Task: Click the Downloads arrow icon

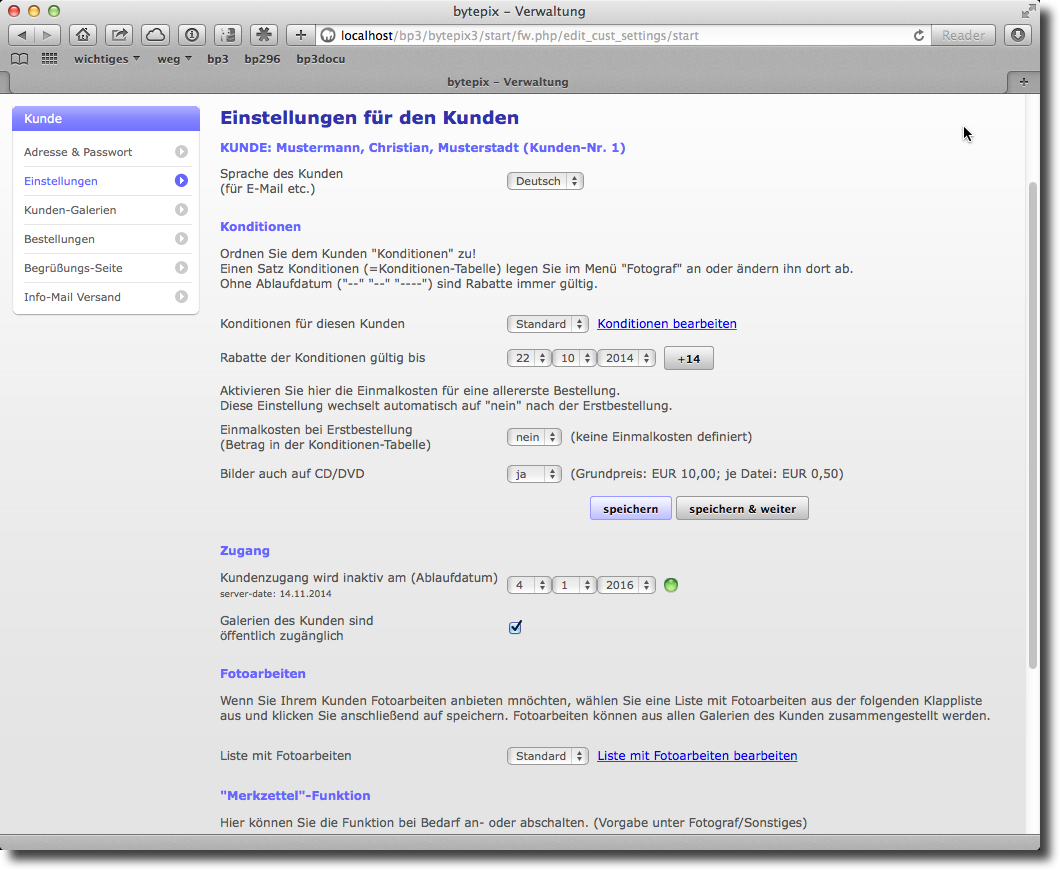Action: [x=1018, y=35]
